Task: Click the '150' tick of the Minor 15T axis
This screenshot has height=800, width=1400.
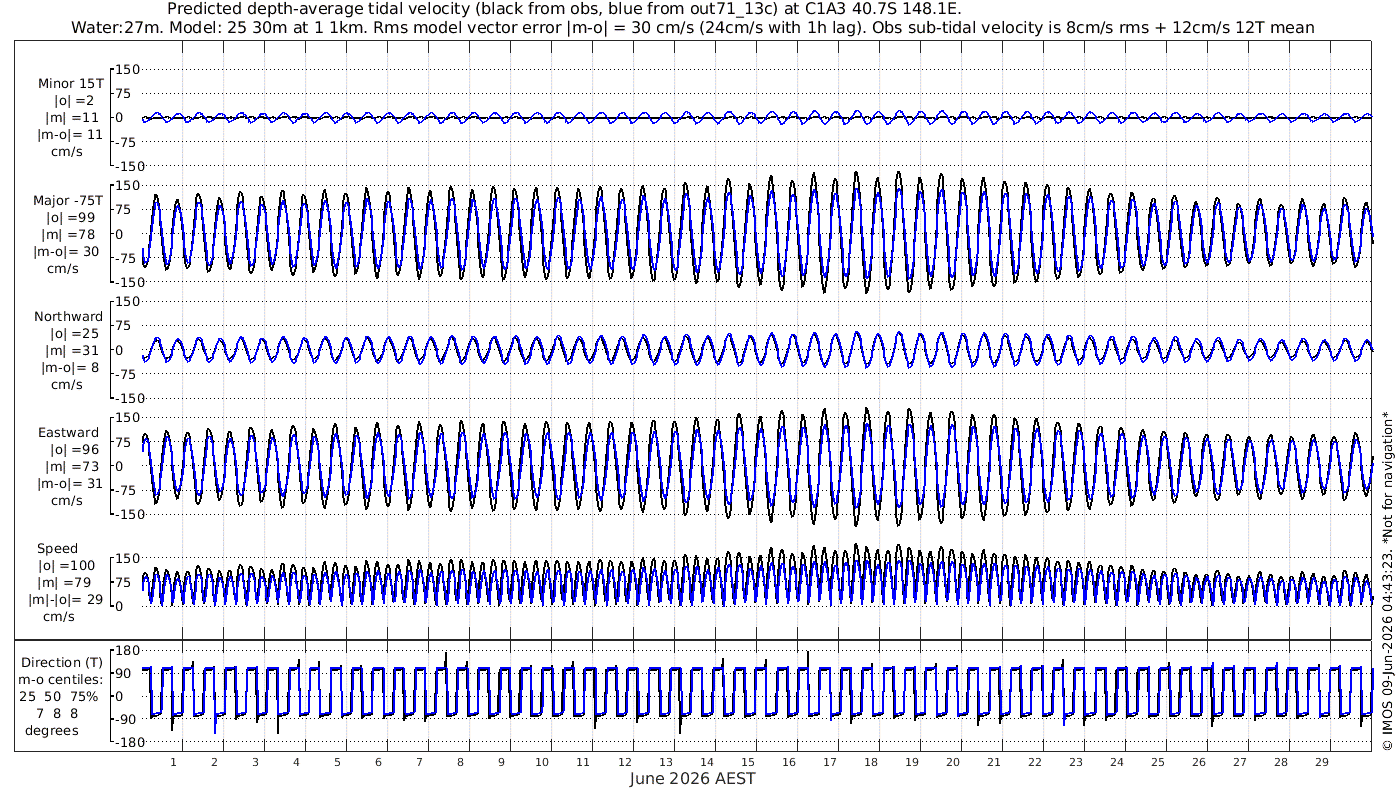Action: (129, 69)
